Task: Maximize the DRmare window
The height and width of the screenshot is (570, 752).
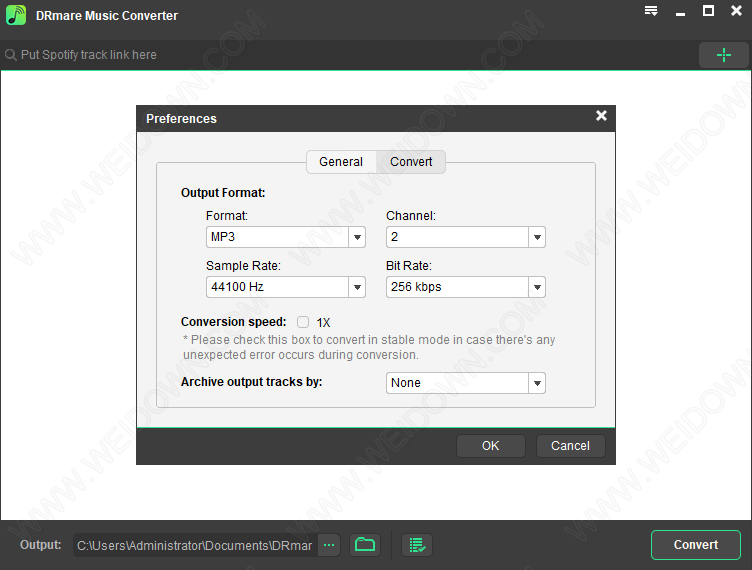Action: [708, 11]
